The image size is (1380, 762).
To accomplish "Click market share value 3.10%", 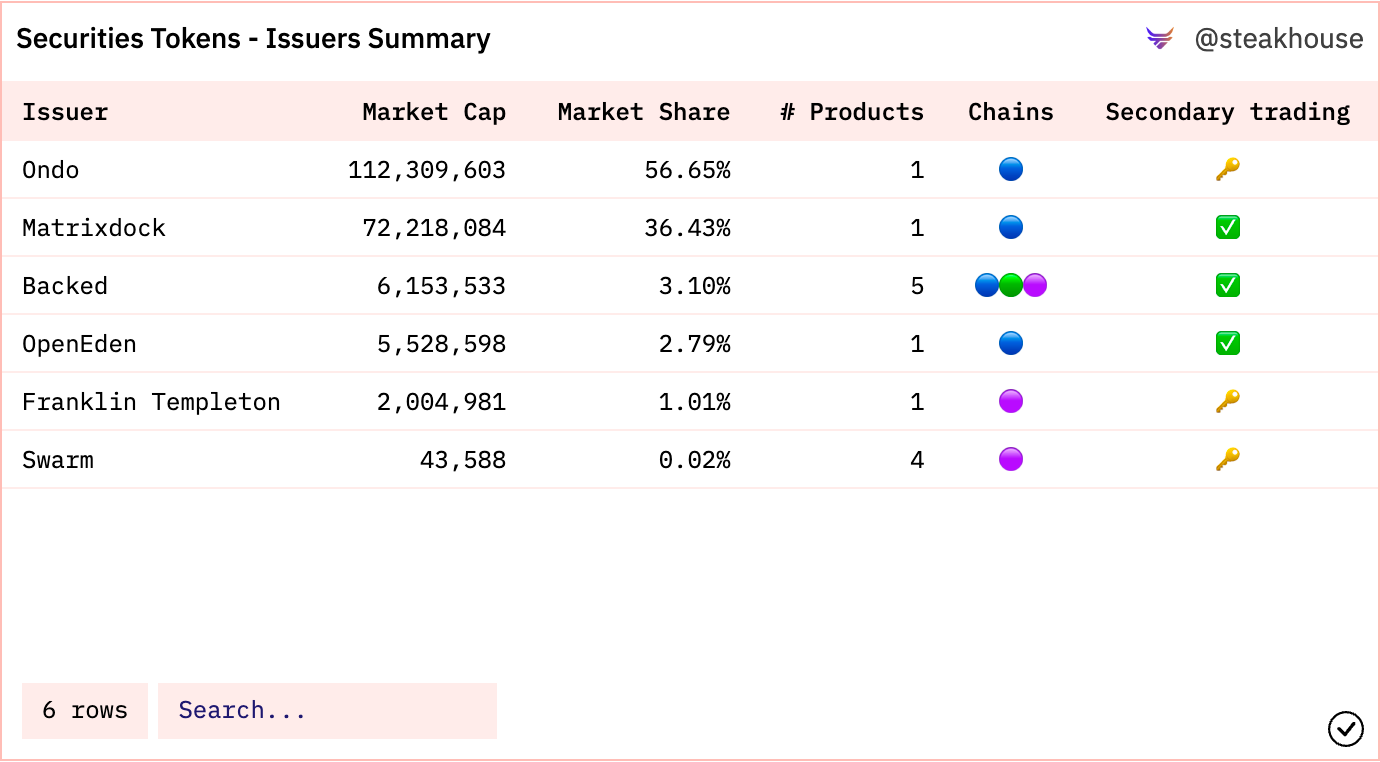I will 694,286.
